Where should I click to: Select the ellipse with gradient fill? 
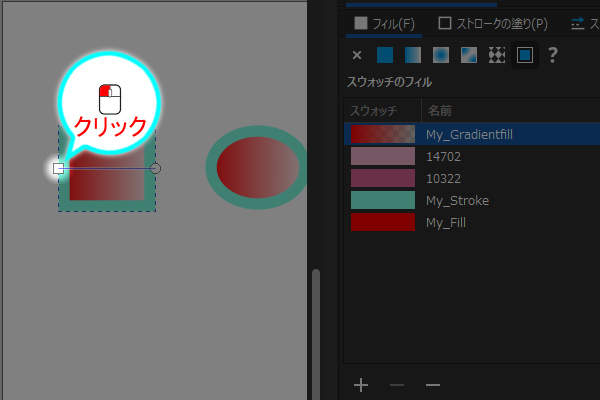(x=257, y=167)
